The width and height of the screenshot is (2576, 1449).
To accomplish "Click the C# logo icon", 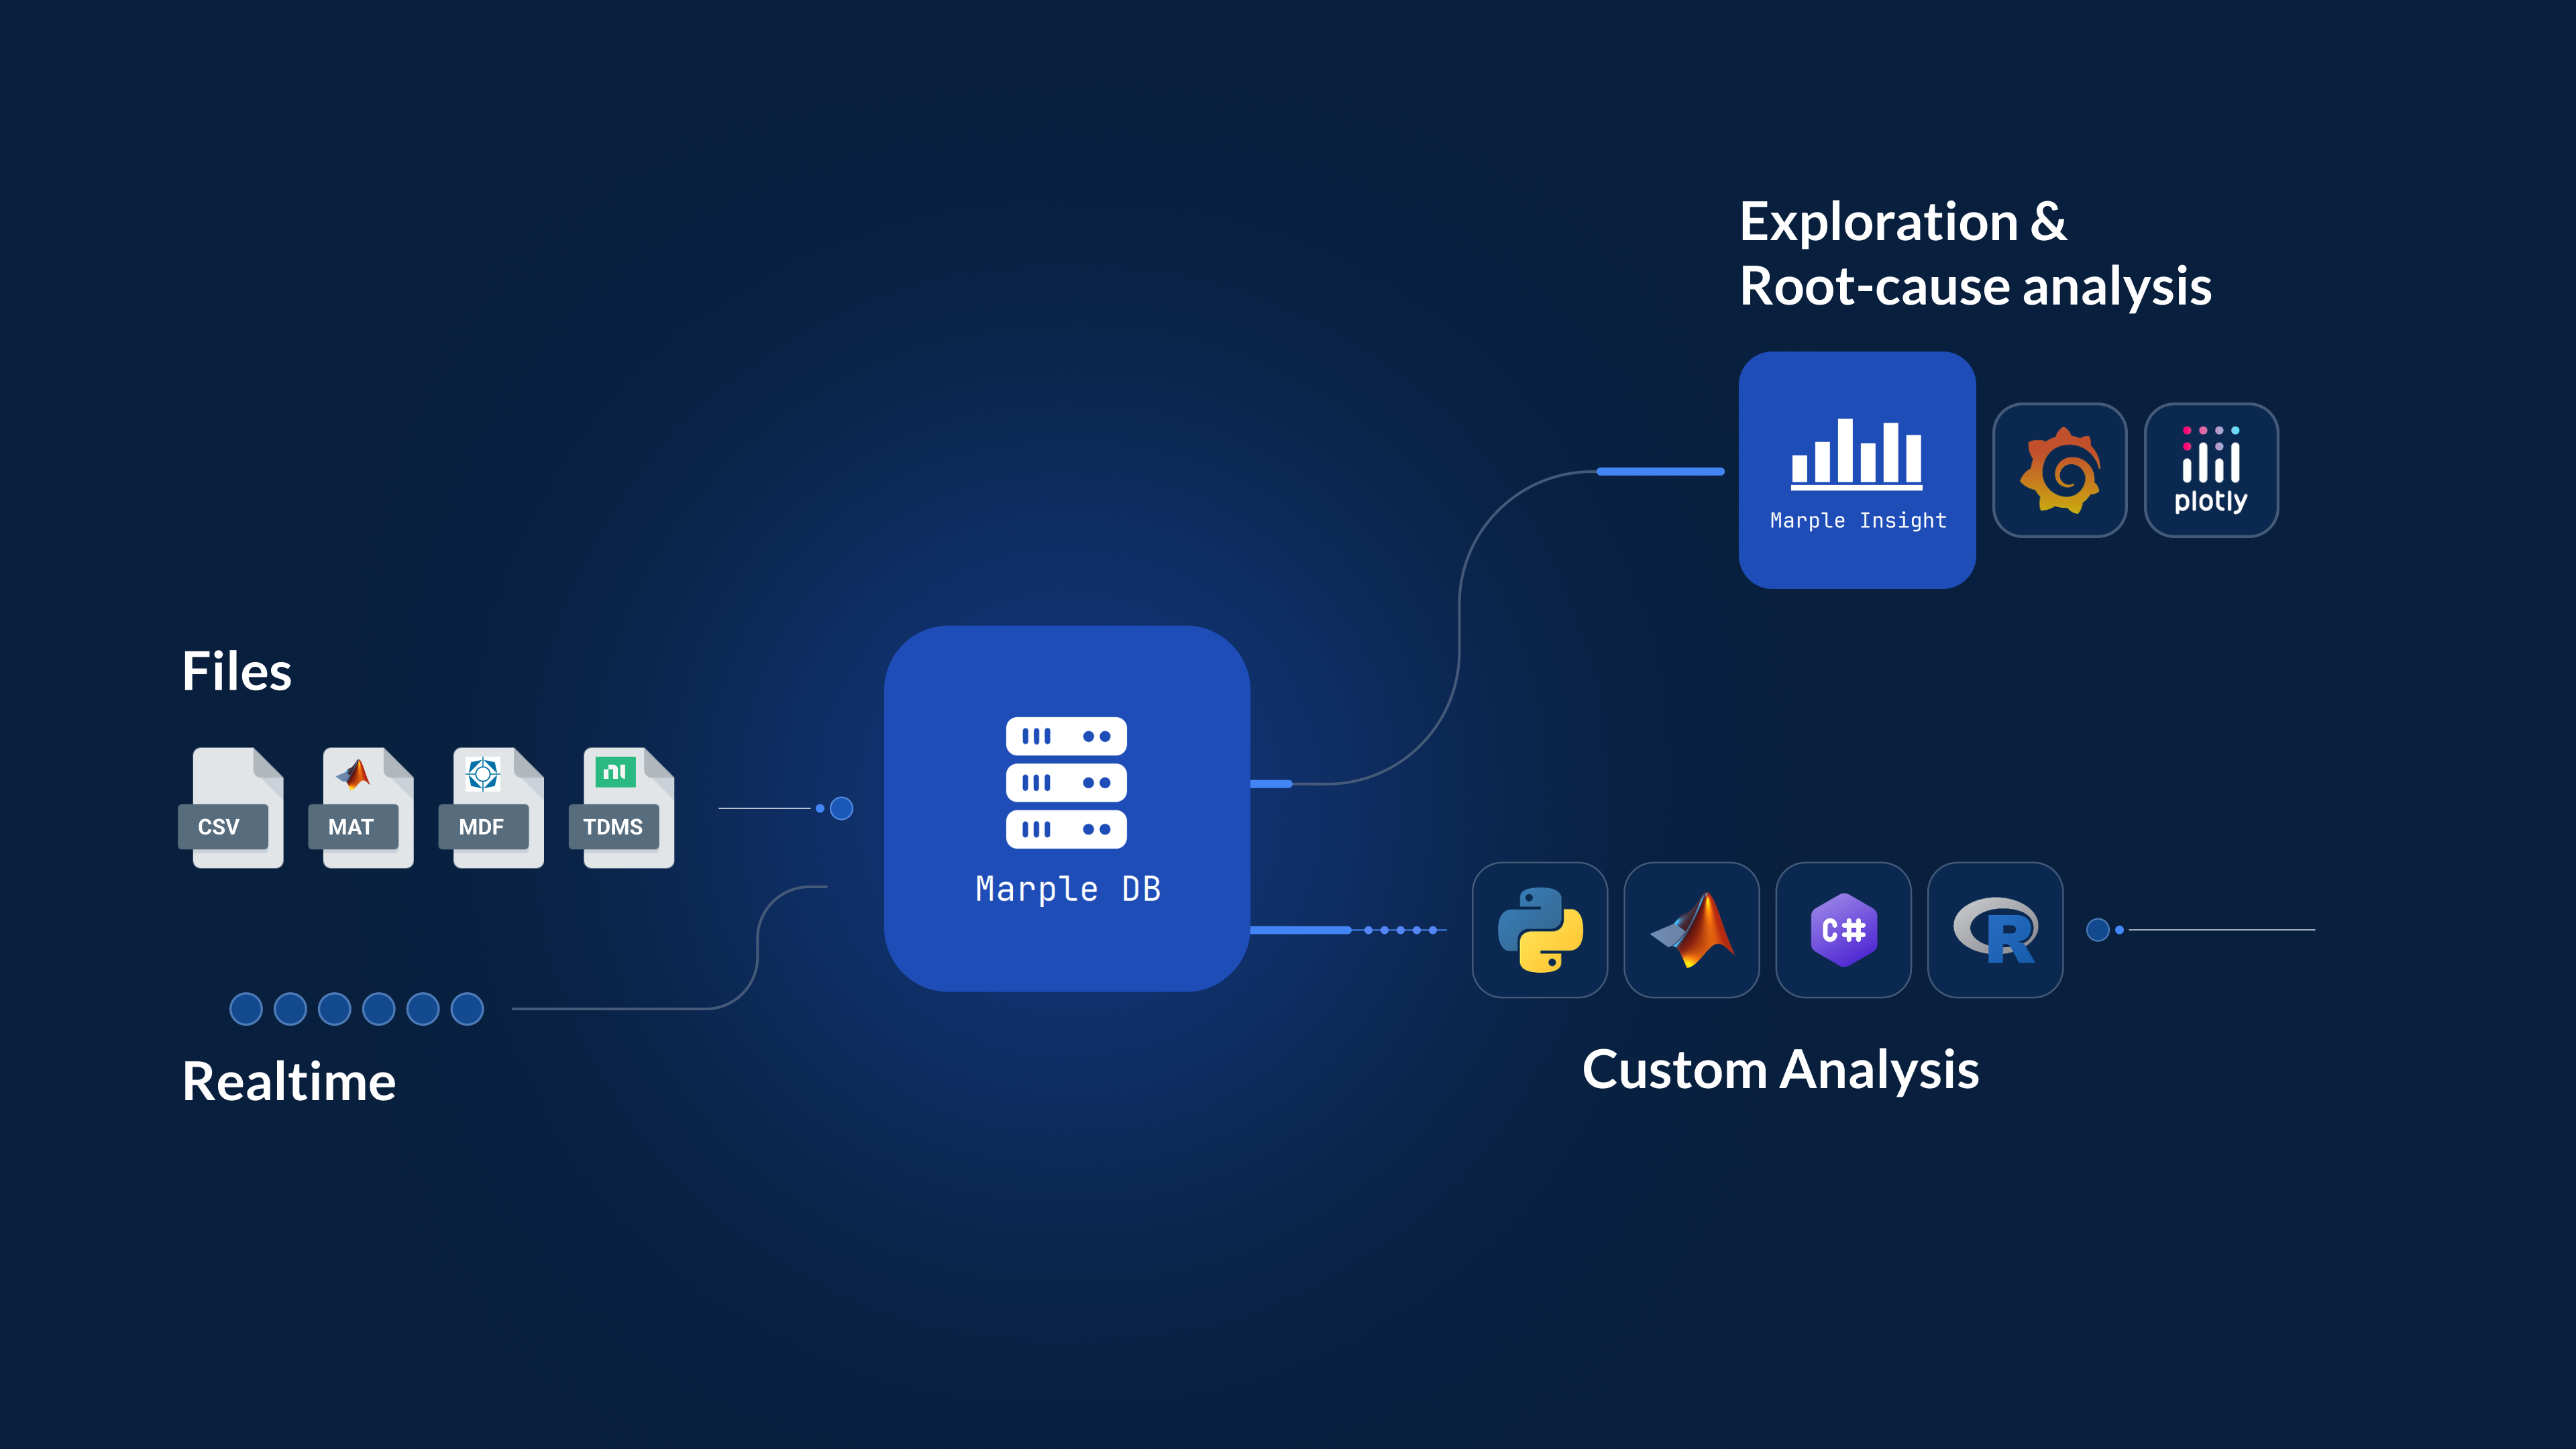I will pos(1843,930).
